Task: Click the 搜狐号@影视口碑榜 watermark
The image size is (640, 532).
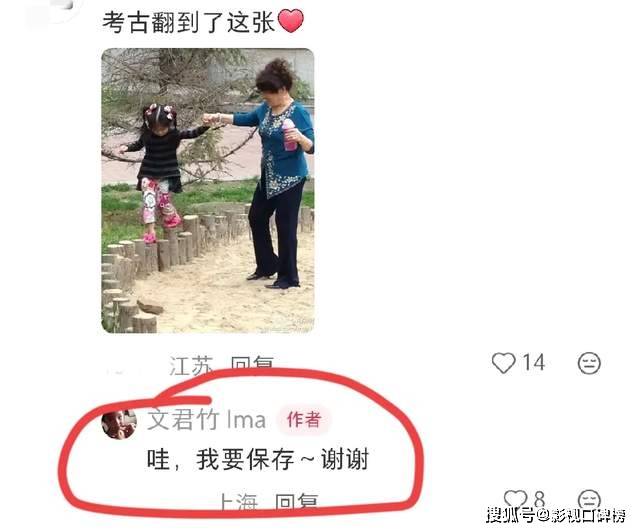Action: coord(556,516)
